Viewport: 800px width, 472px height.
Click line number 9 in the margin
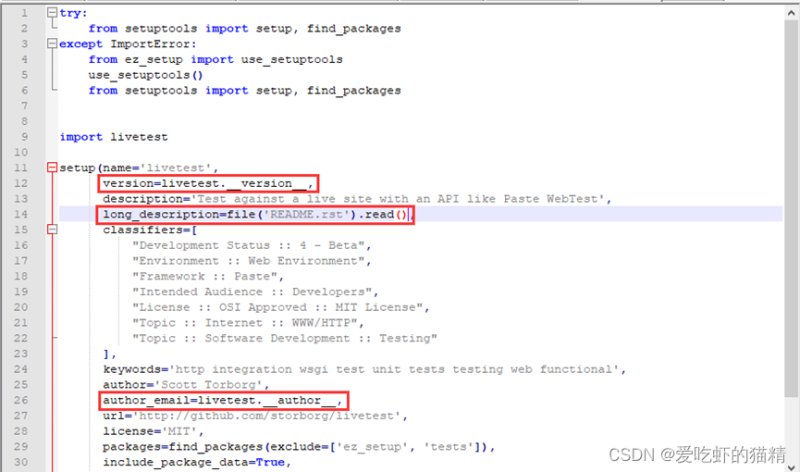point(24,137)
